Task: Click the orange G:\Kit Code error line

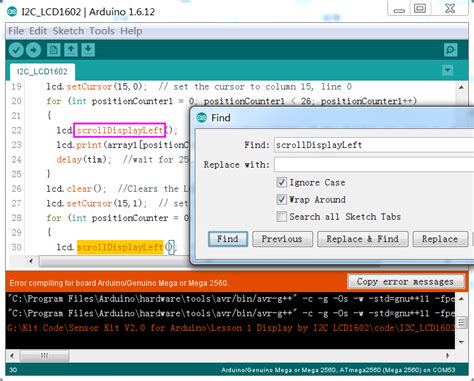Action: pos(231,328)
